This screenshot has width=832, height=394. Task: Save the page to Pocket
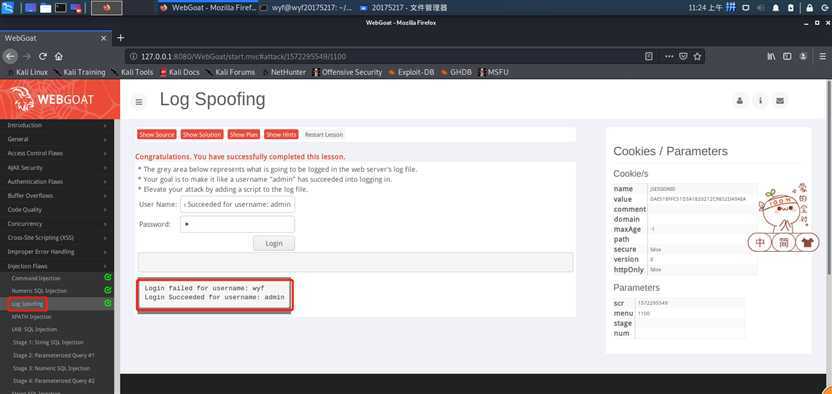(684, 56)
